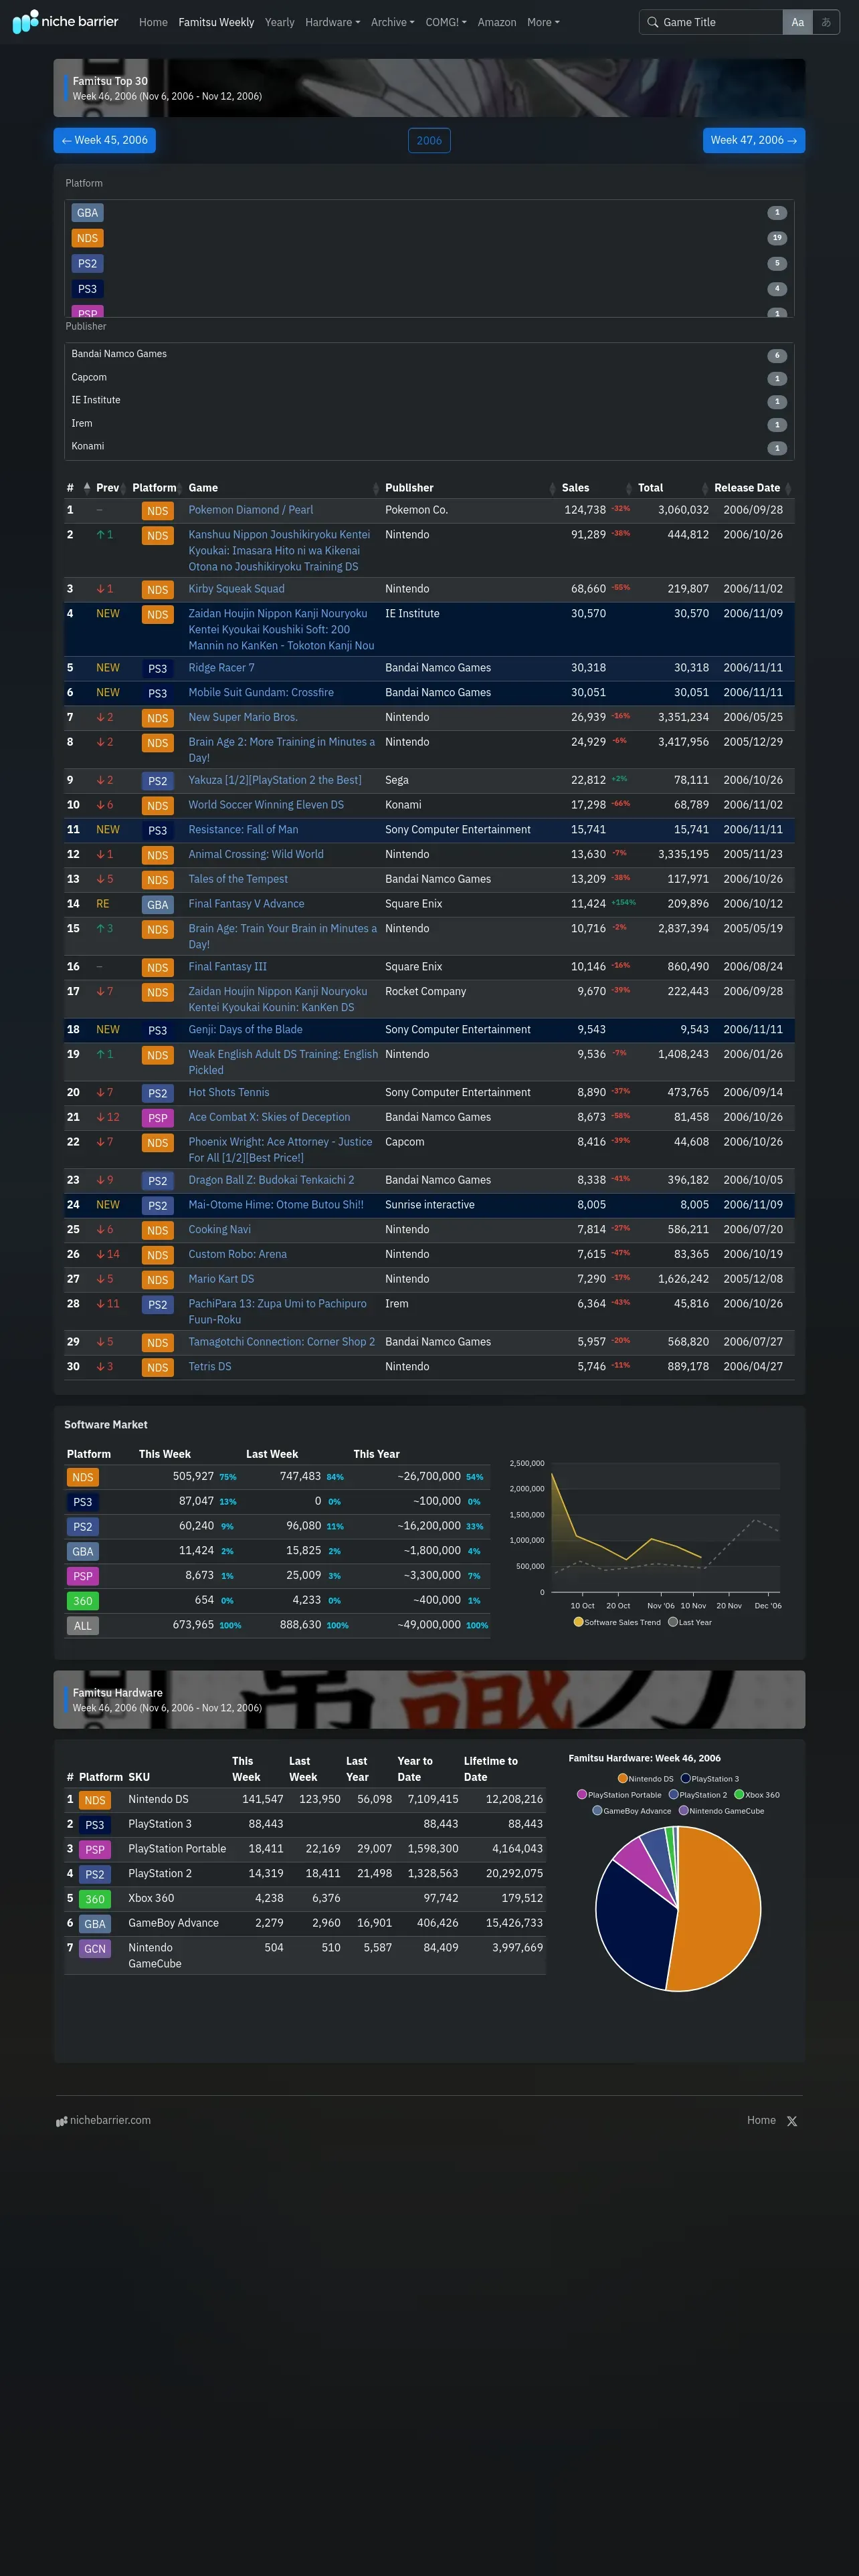Expand the More dropdown menu
The height and width of the screenshot is (2576, 859).
point(543,22)
